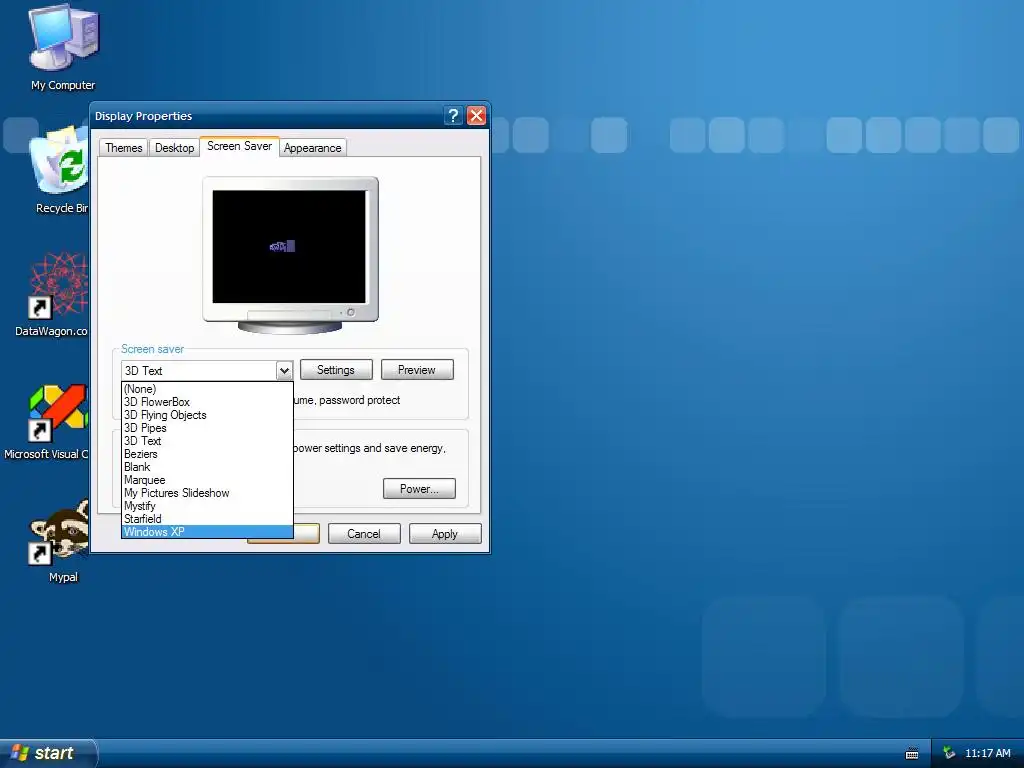The height and width of the screenshot is (768, 1024).
Task: Choose Blank screen saver
Action: click(207, 467)
